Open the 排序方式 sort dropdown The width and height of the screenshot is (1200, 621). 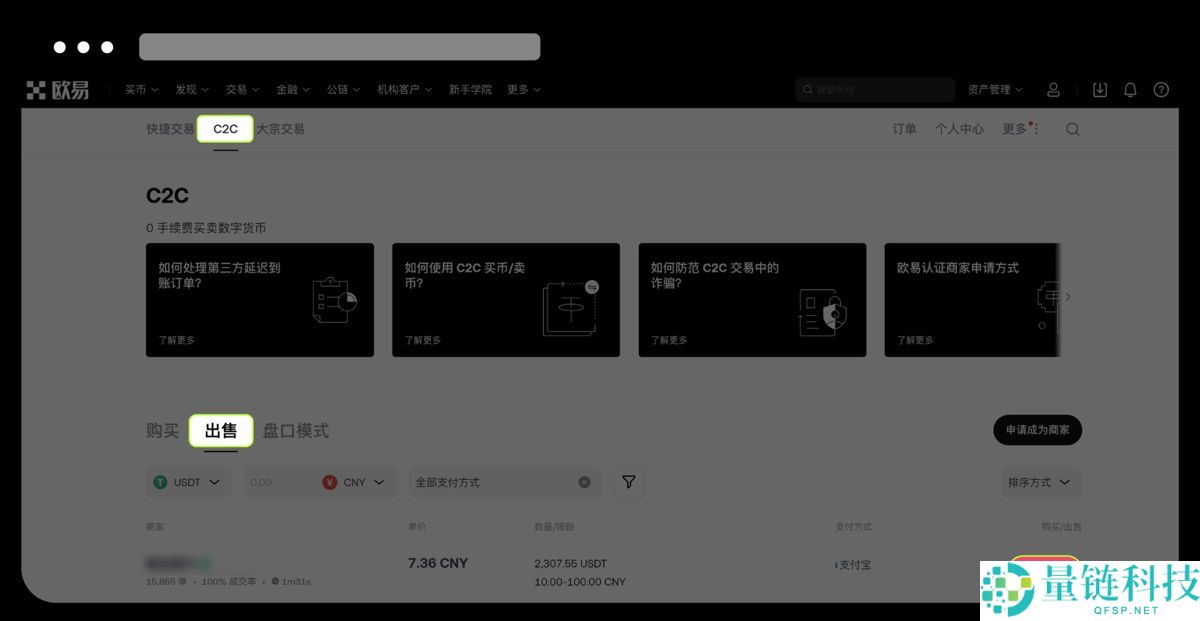point(1040,482)
